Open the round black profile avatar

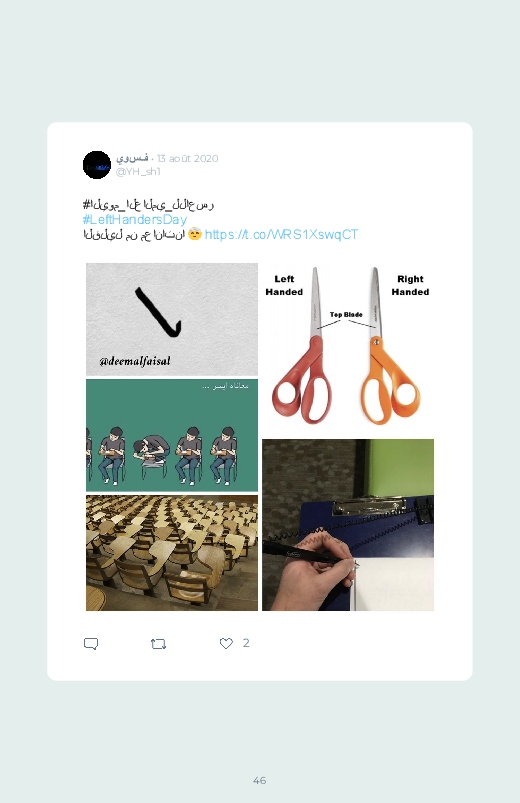click(x=97, y=165)
